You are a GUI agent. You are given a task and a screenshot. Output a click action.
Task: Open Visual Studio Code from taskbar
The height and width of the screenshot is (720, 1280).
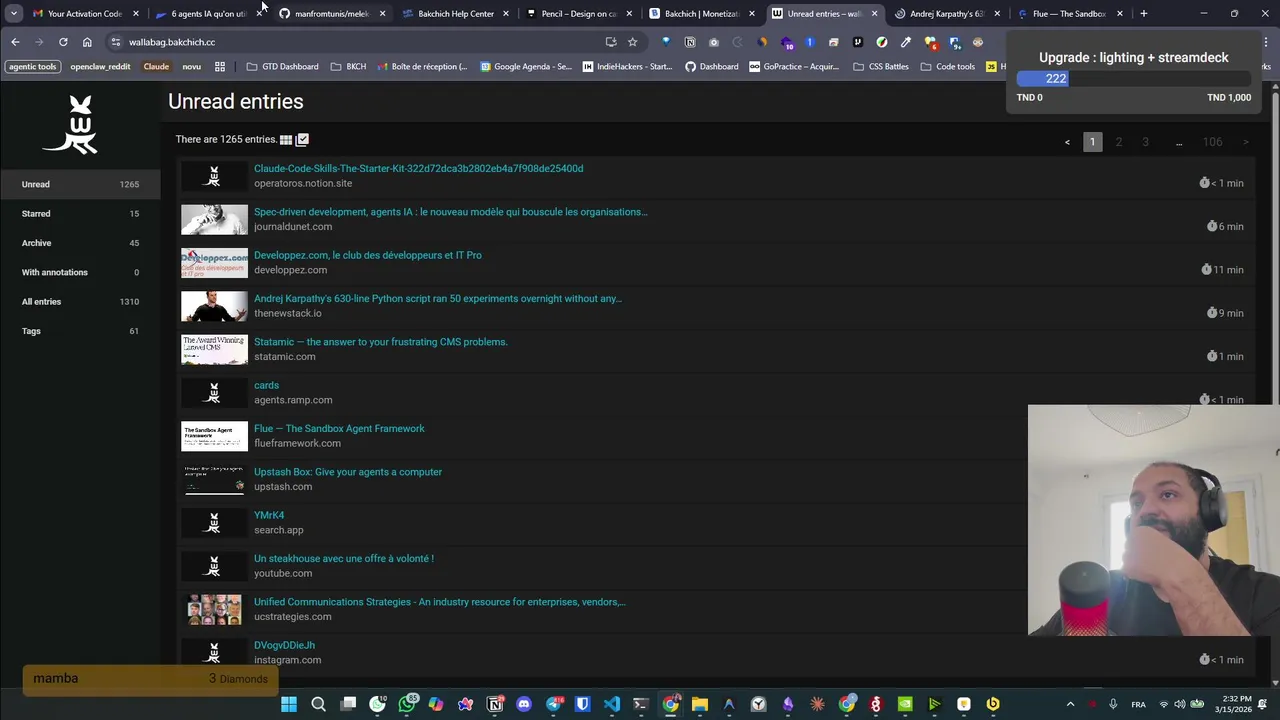pyautogui.click(x=612, y=704)
